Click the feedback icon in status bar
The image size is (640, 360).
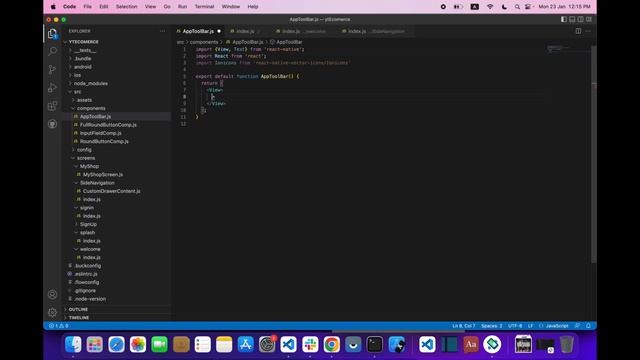[577, 326]
